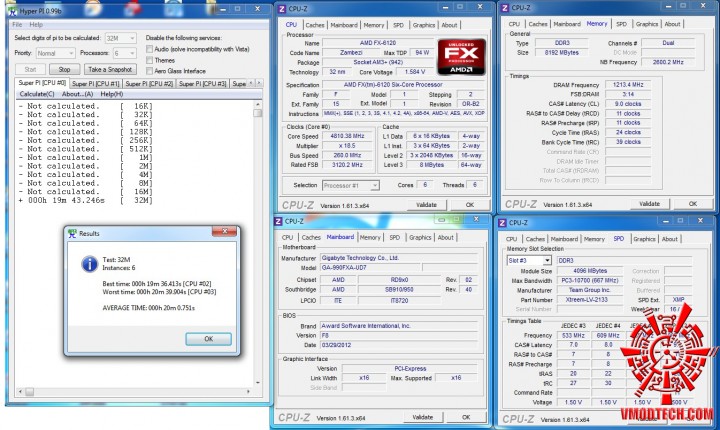Switch to the Super PI [CPU #1] tab
The width and height of the screenshot is (720, 430).
click(96, 84)
